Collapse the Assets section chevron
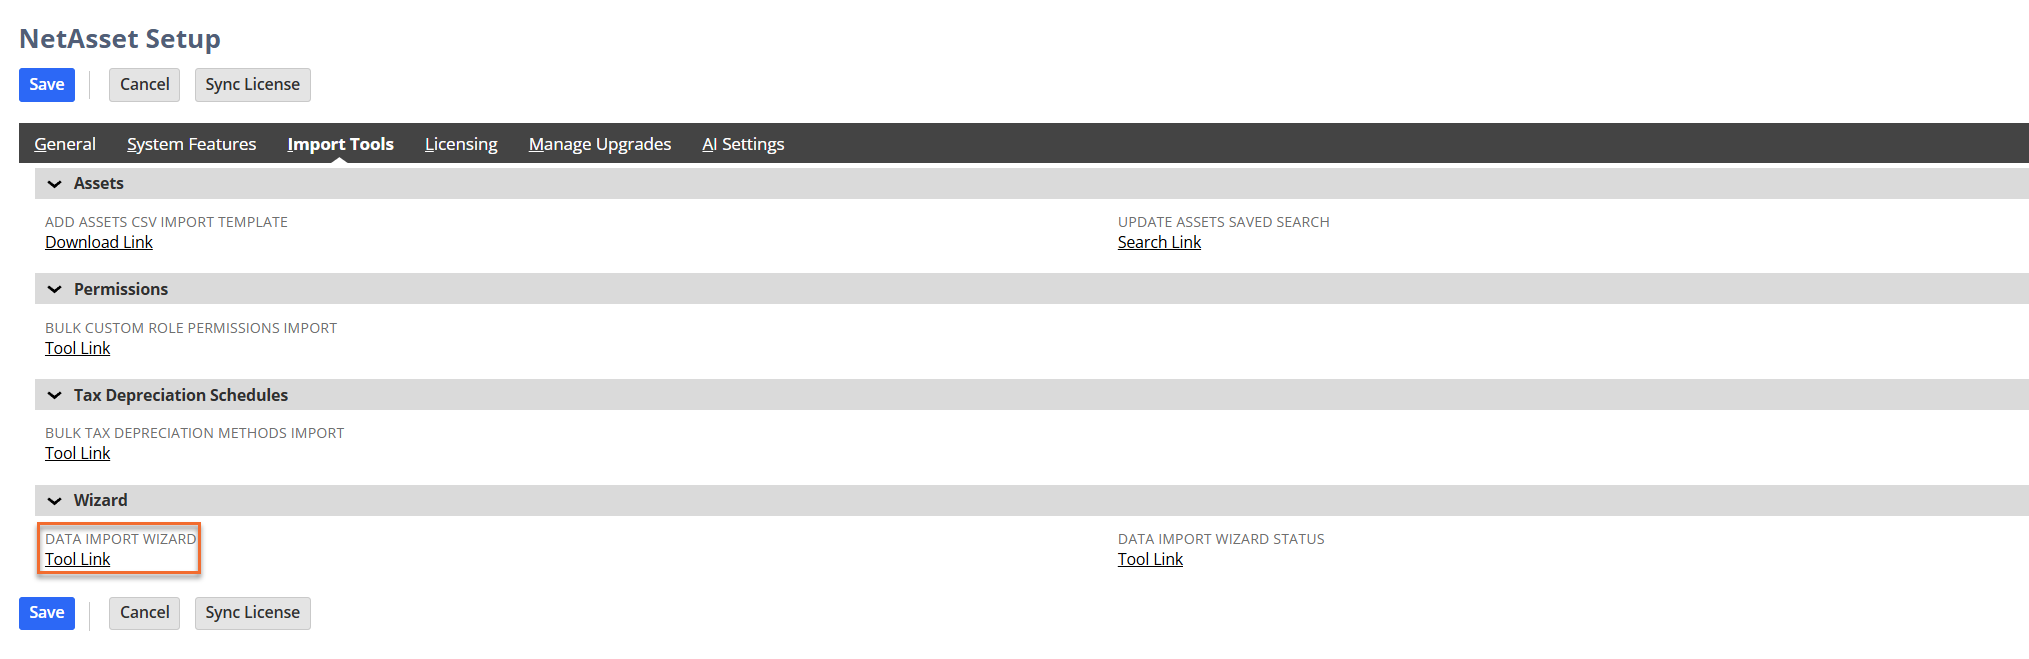Image resolution: width=2029 pixels, height=659 pixels. [55, 184]
